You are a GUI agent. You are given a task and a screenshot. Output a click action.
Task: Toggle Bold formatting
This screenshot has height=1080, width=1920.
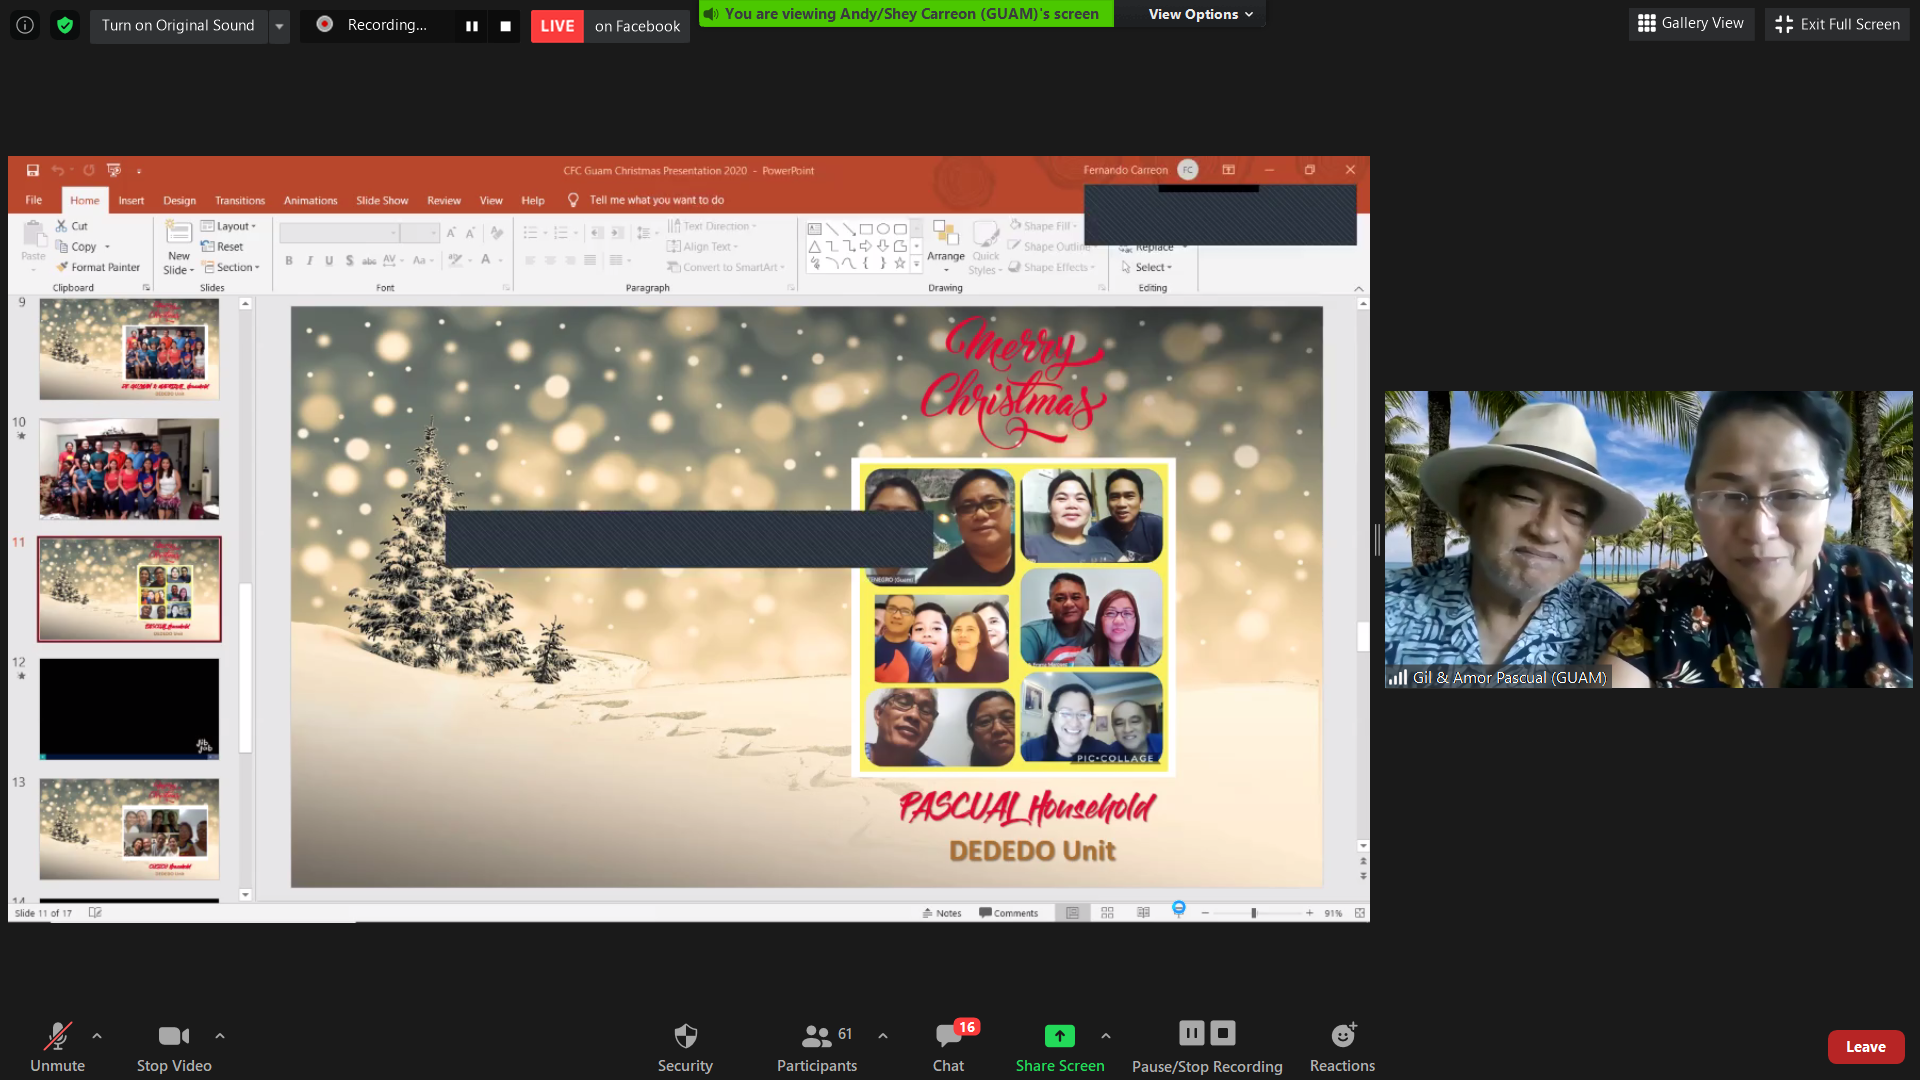tap(289, 261)
